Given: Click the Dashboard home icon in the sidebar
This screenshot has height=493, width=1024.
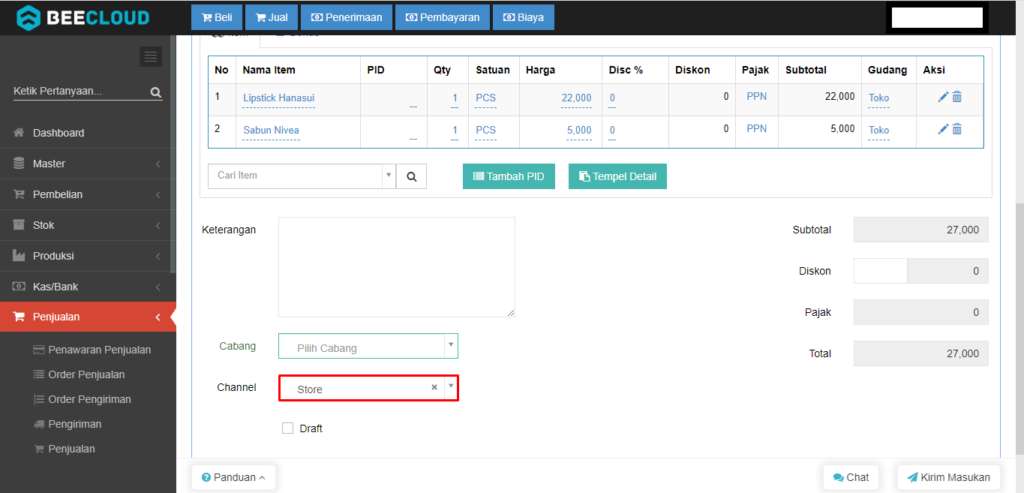Looking at the screenshot, I should tap(19, 133).
